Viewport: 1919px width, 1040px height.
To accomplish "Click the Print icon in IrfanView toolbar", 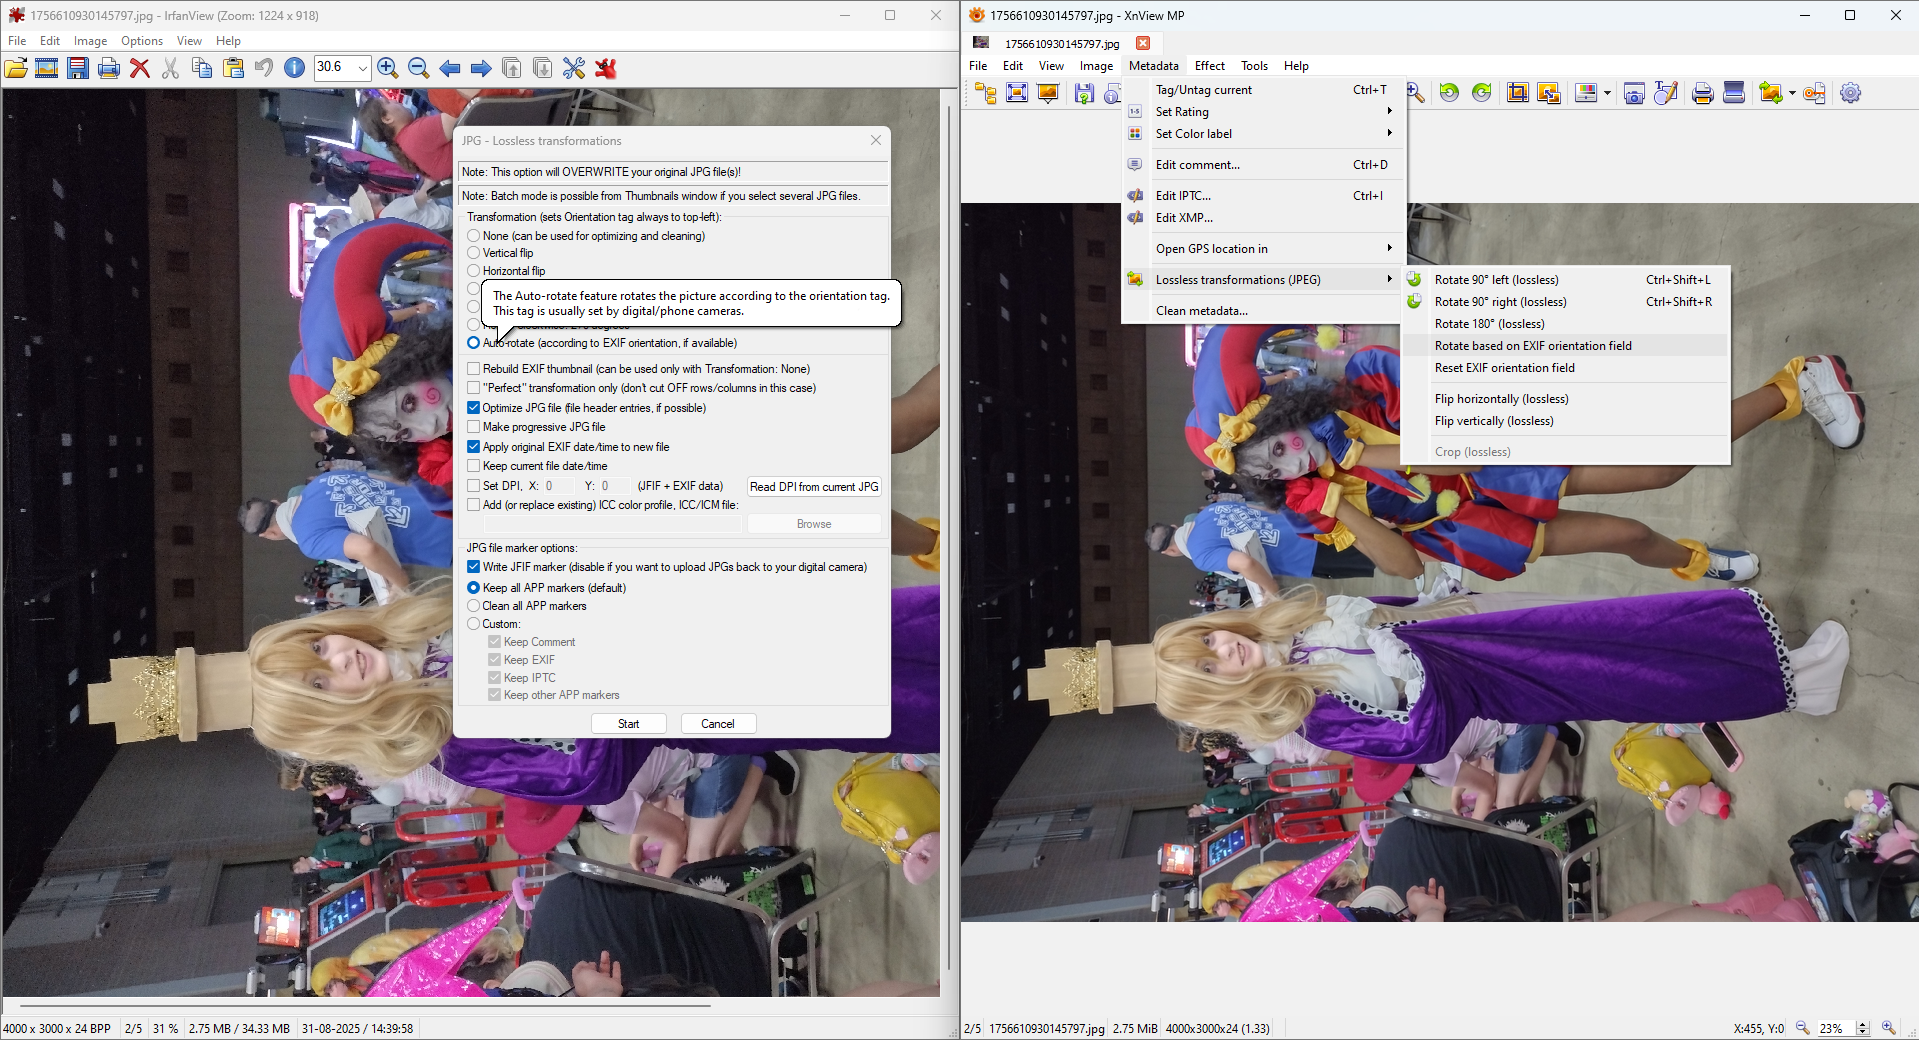I will point(109,68).
